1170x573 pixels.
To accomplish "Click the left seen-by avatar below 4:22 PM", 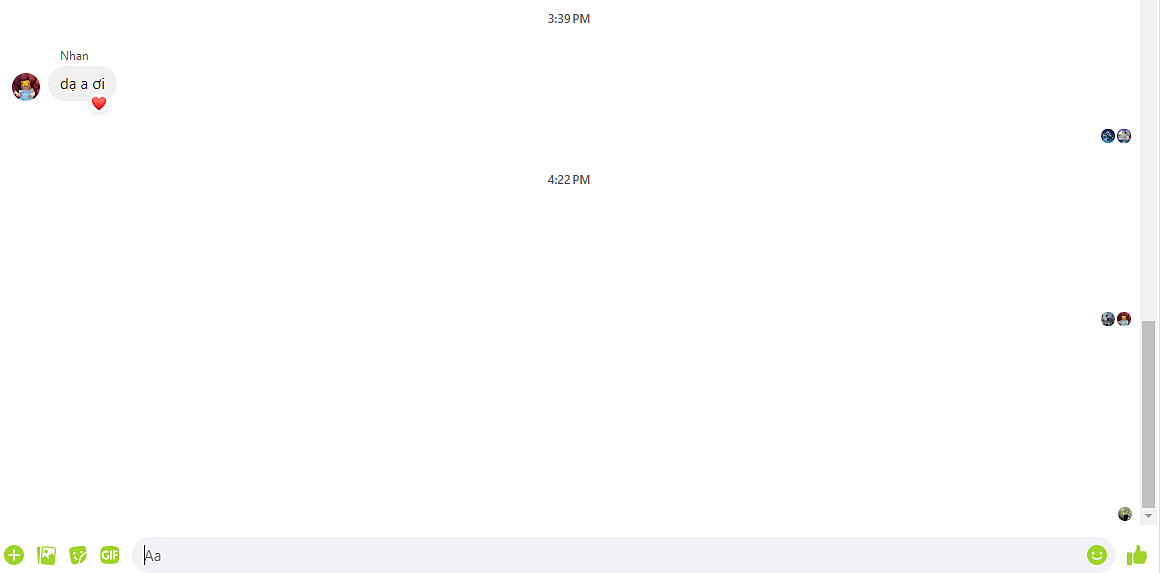I will click(1108, 319).
